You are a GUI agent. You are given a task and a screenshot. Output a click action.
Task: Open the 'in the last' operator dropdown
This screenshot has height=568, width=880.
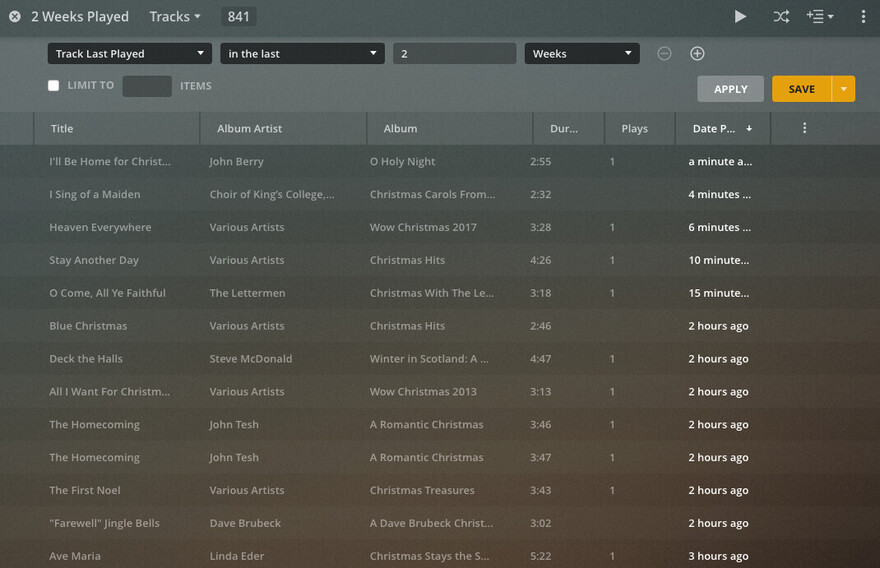(302, 53)
